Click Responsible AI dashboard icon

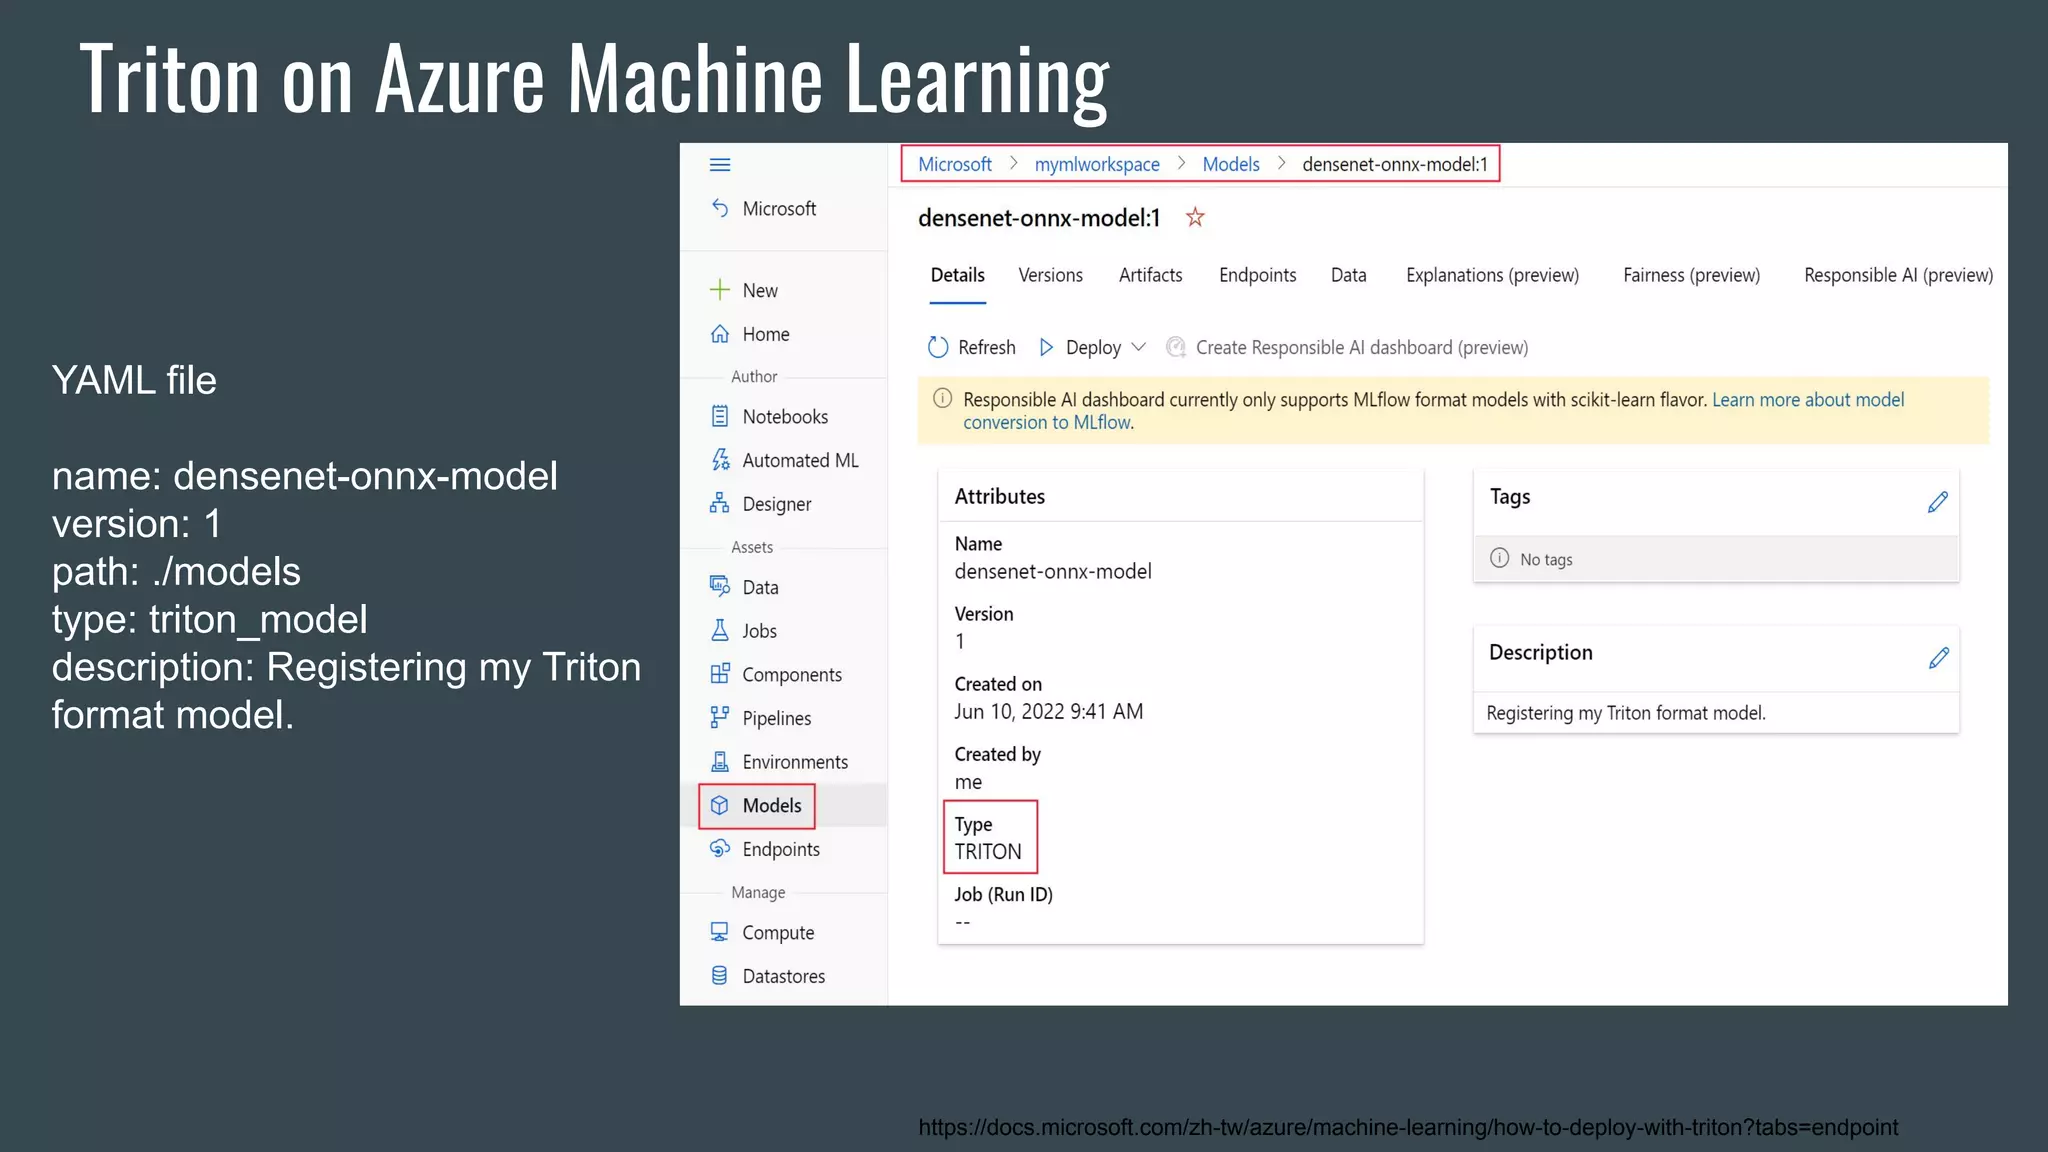(1176, 347)
